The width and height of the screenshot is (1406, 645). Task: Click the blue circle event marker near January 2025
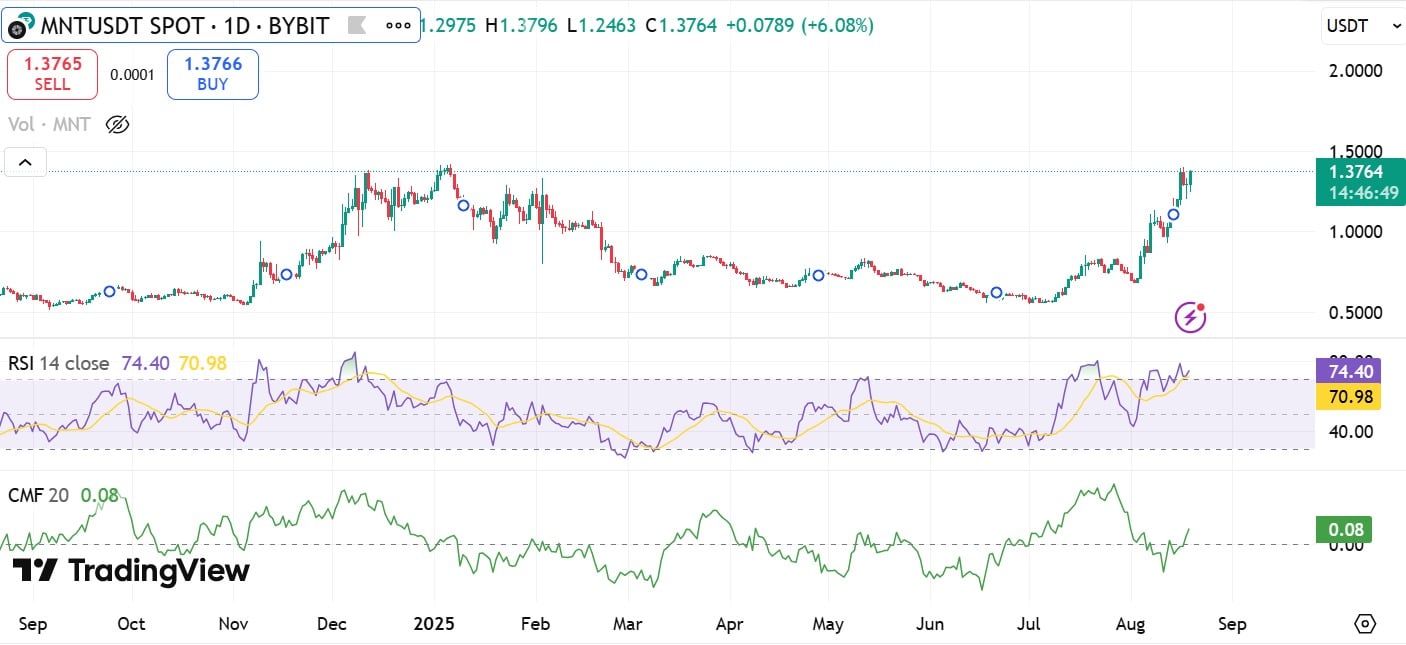(463, 205)
